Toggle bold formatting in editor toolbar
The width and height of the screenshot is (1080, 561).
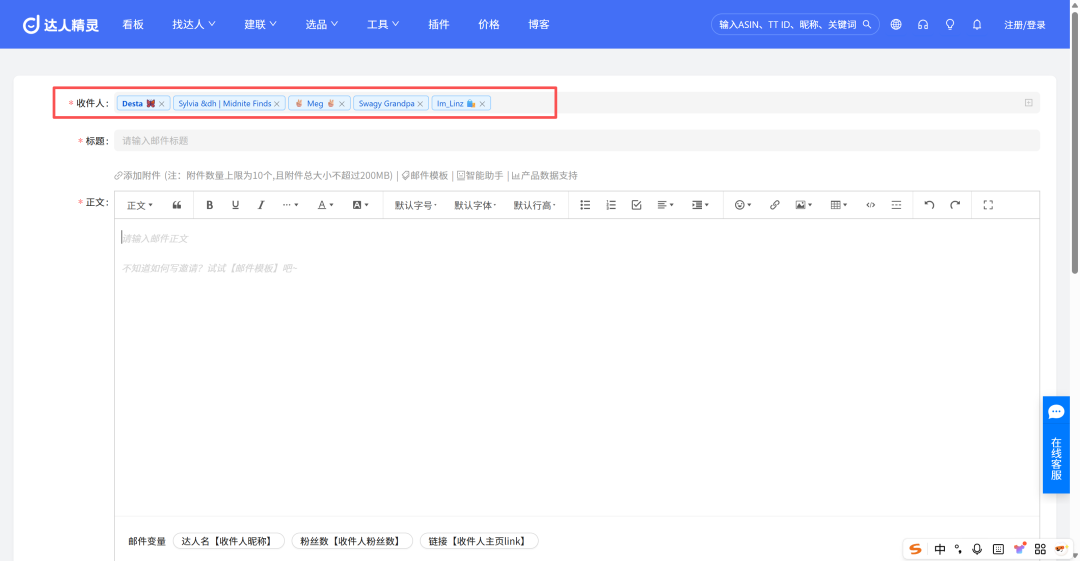209,205
